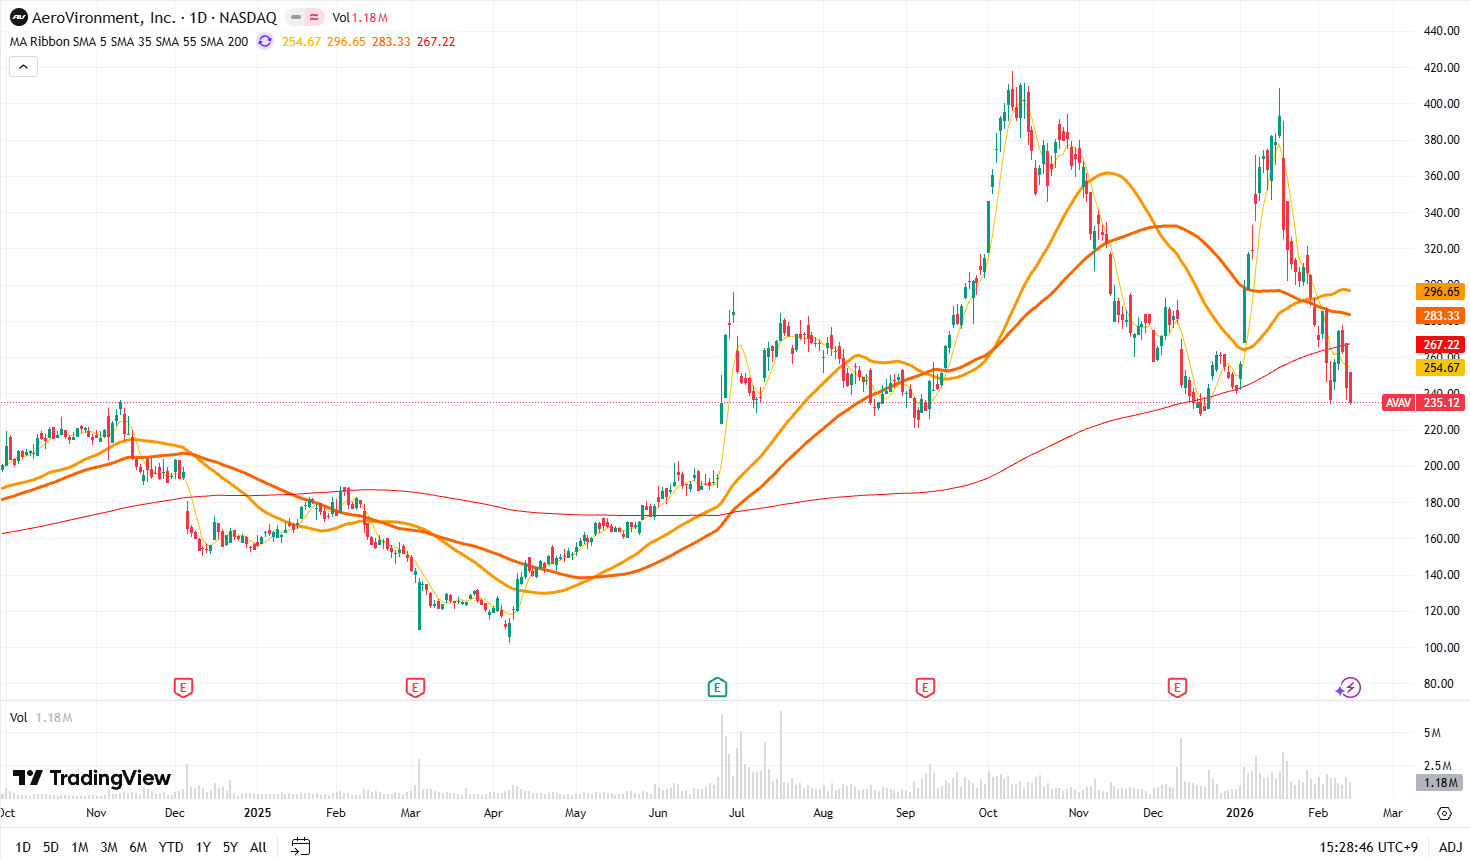1470x859 pixels.
Task: Click SMA 200 value 267.22 in legend
Action: tap(436, 41)
